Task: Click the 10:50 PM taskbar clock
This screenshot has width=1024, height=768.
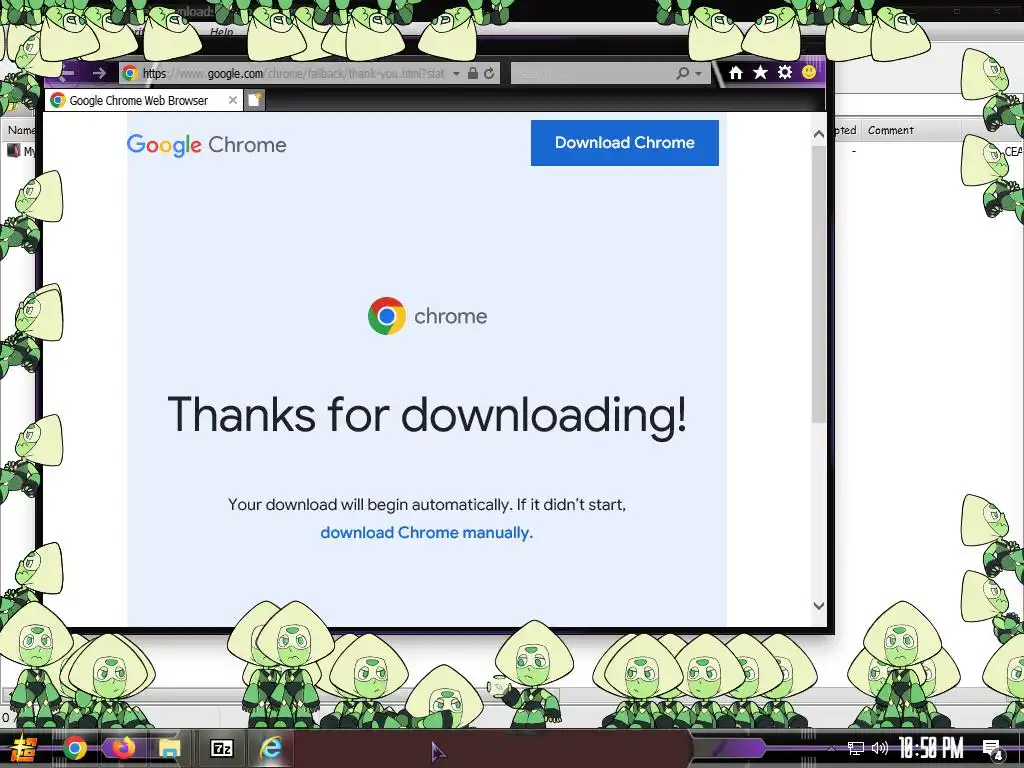Action: pyautogui.click(x=931, y=748)
